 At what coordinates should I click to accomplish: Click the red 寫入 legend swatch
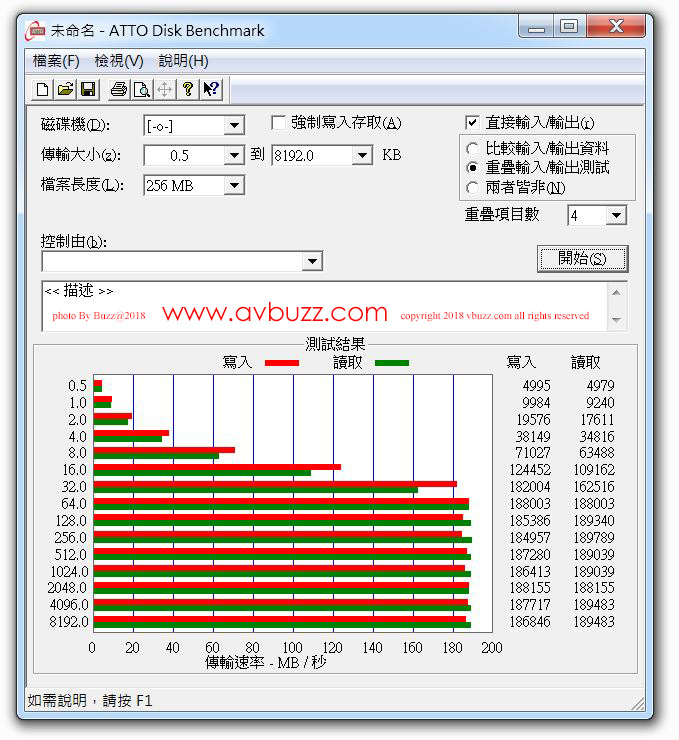(x=282, y=363)
